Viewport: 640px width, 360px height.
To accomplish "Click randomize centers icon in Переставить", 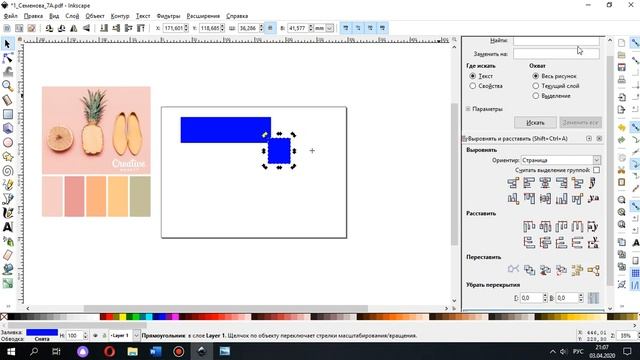I will (577, 270).
